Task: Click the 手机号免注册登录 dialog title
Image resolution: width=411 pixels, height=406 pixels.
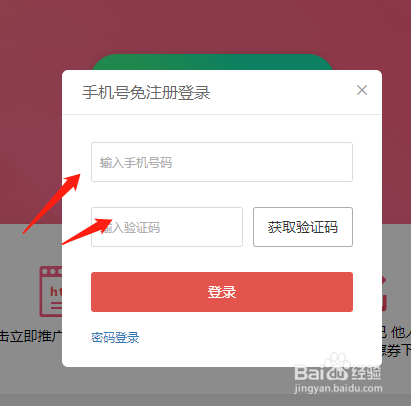Action: (x=146, y=92)
